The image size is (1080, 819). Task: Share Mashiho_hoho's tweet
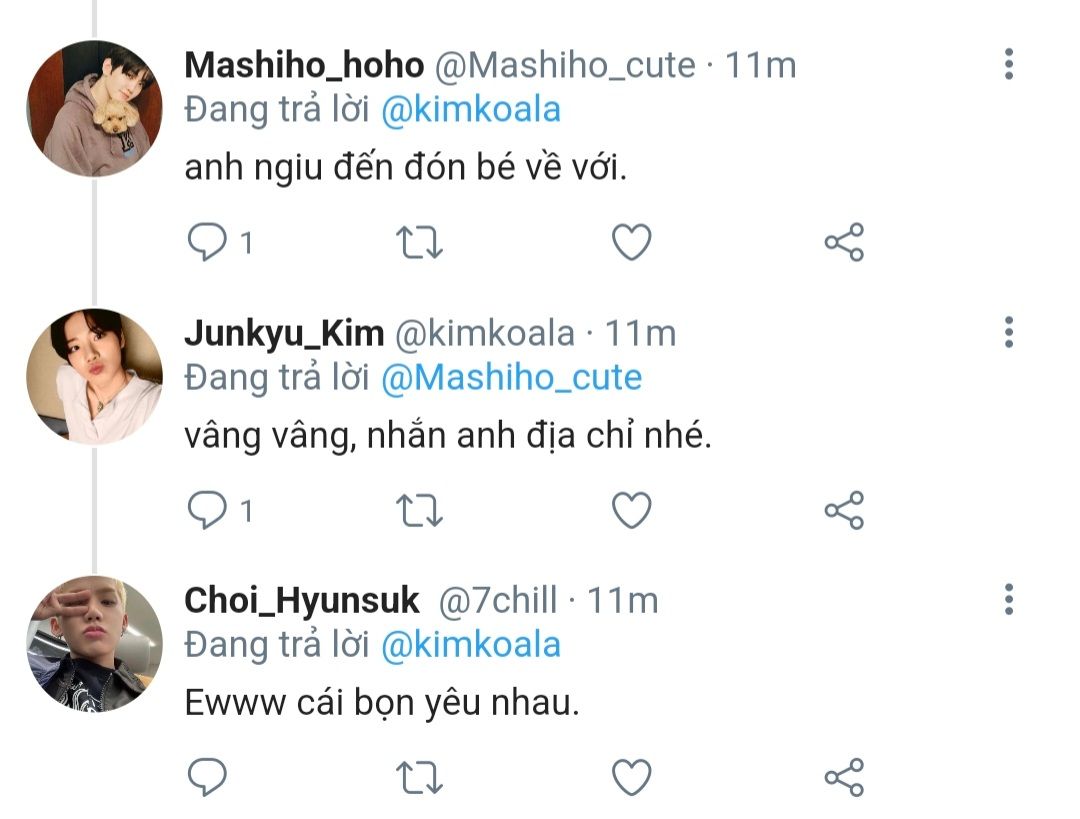coord(844,242)
